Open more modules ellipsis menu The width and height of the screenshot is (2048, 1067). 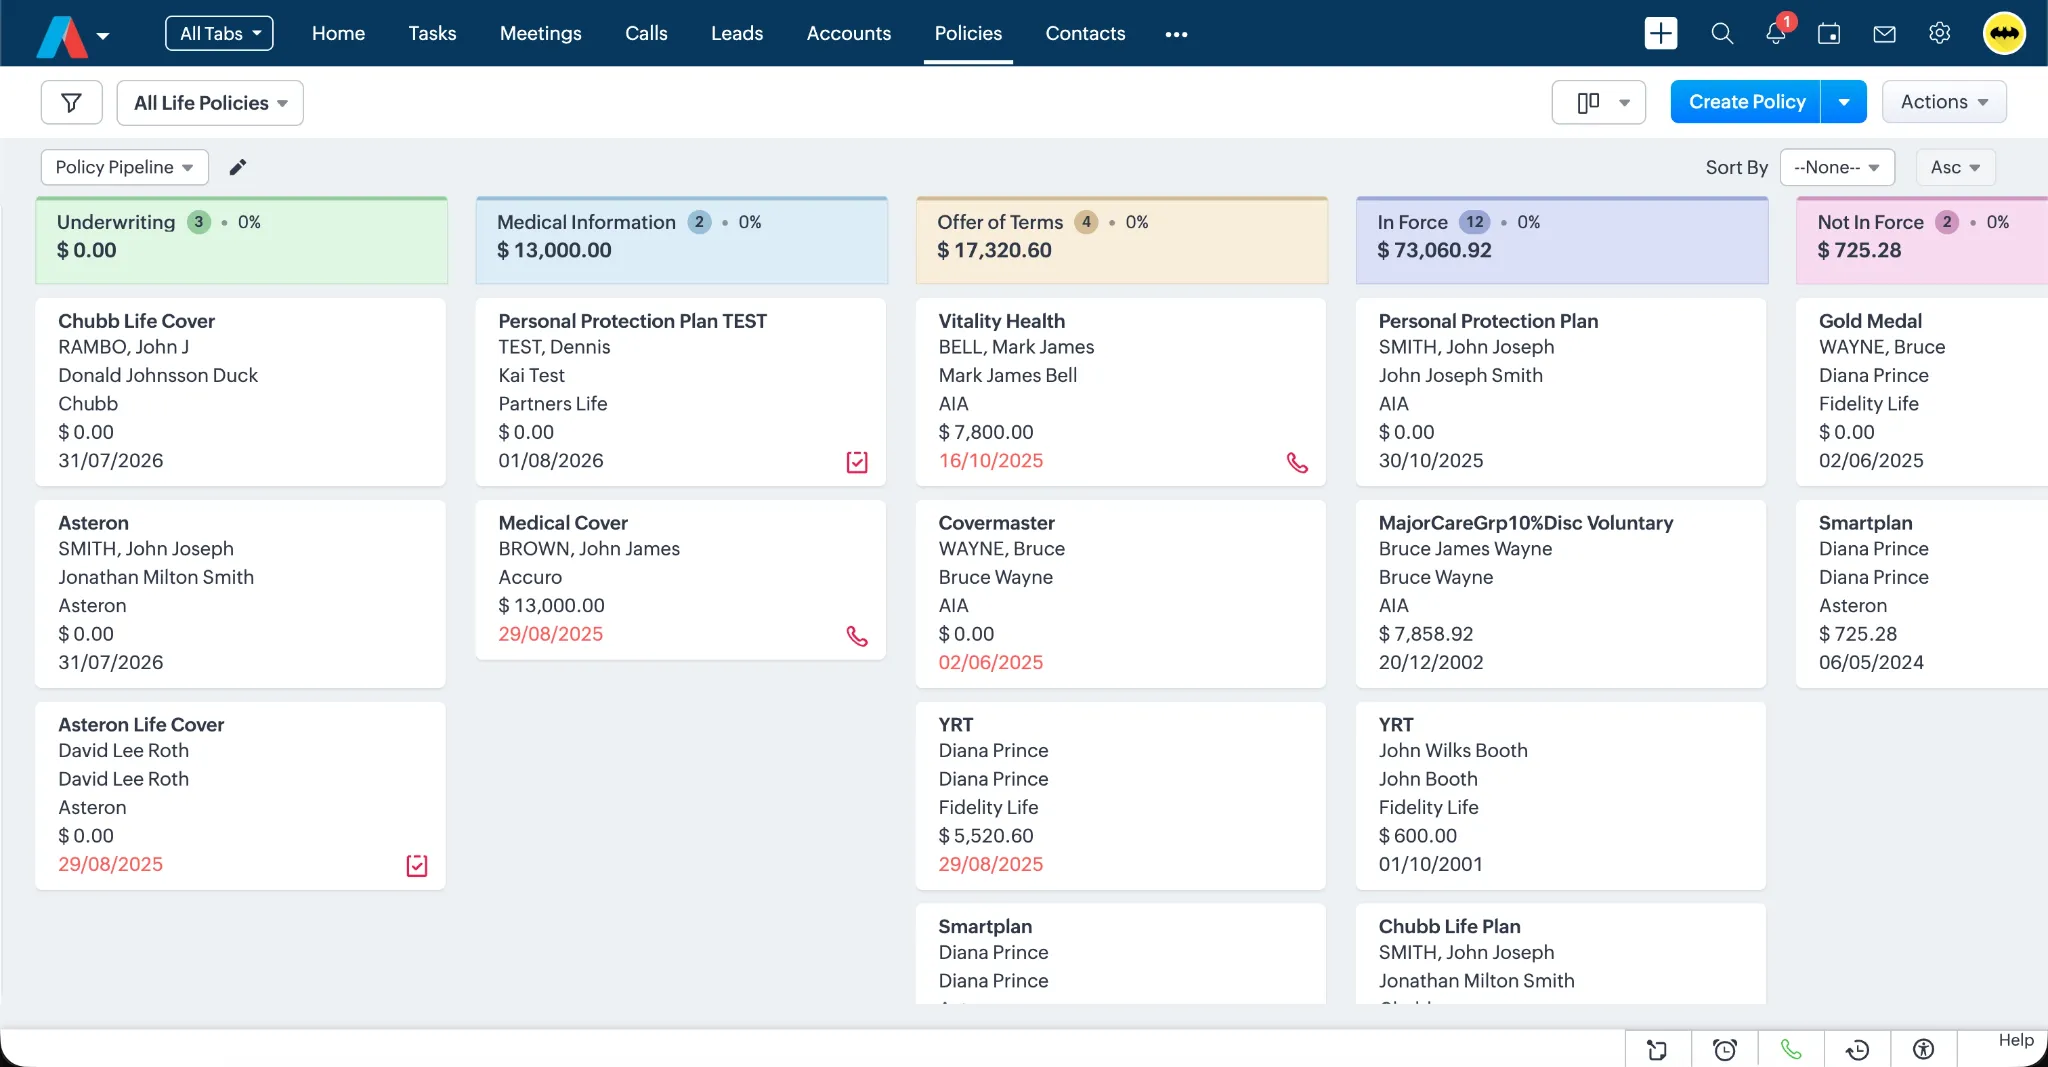(1176, 34)
